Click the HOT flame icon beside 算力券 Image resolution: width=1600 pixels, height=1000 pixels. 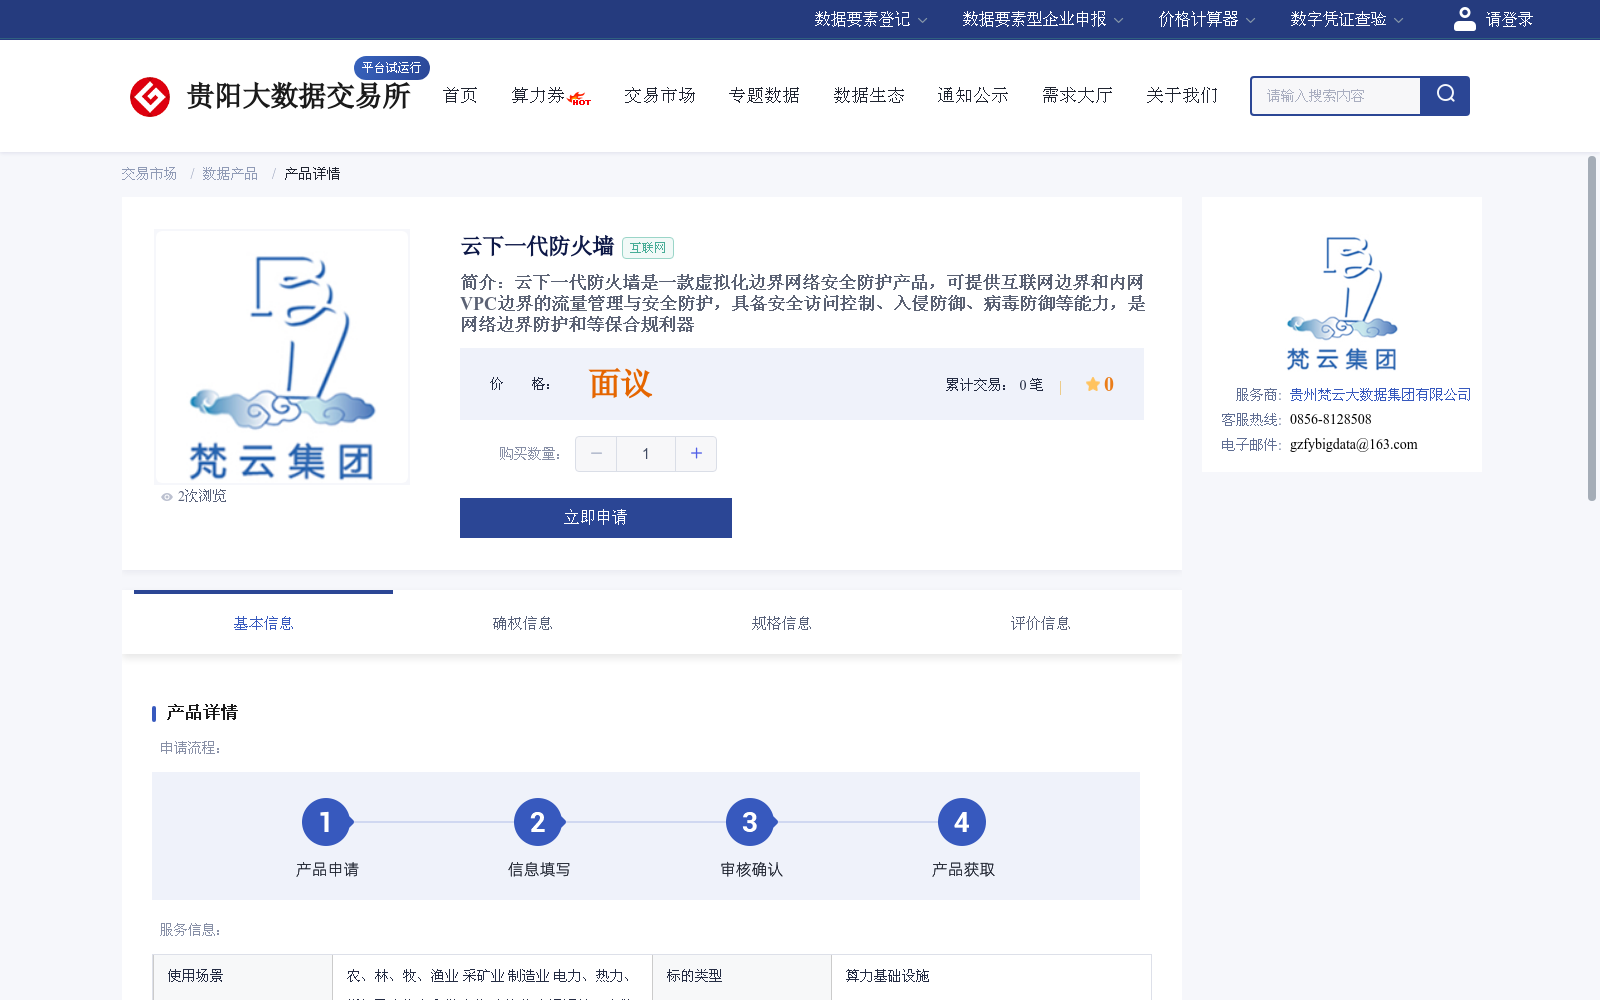580,99
